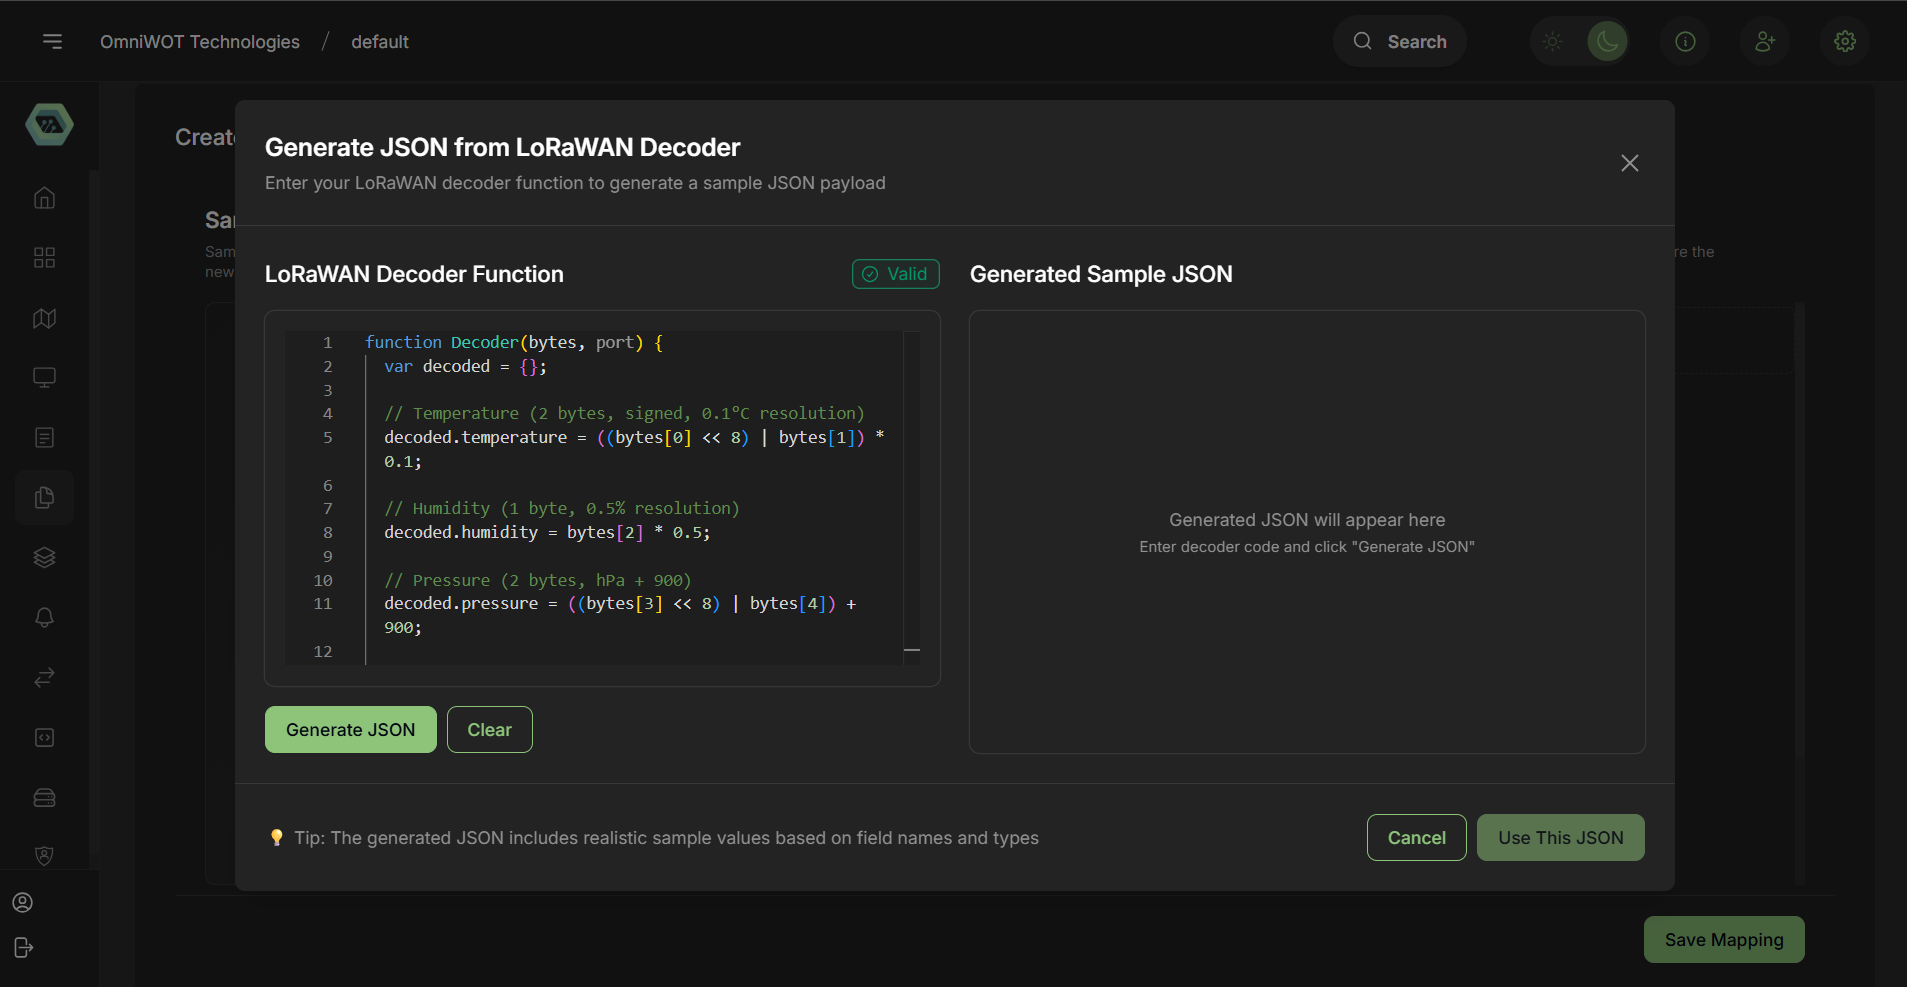Open the Logs document icon in sidebar

44,437
